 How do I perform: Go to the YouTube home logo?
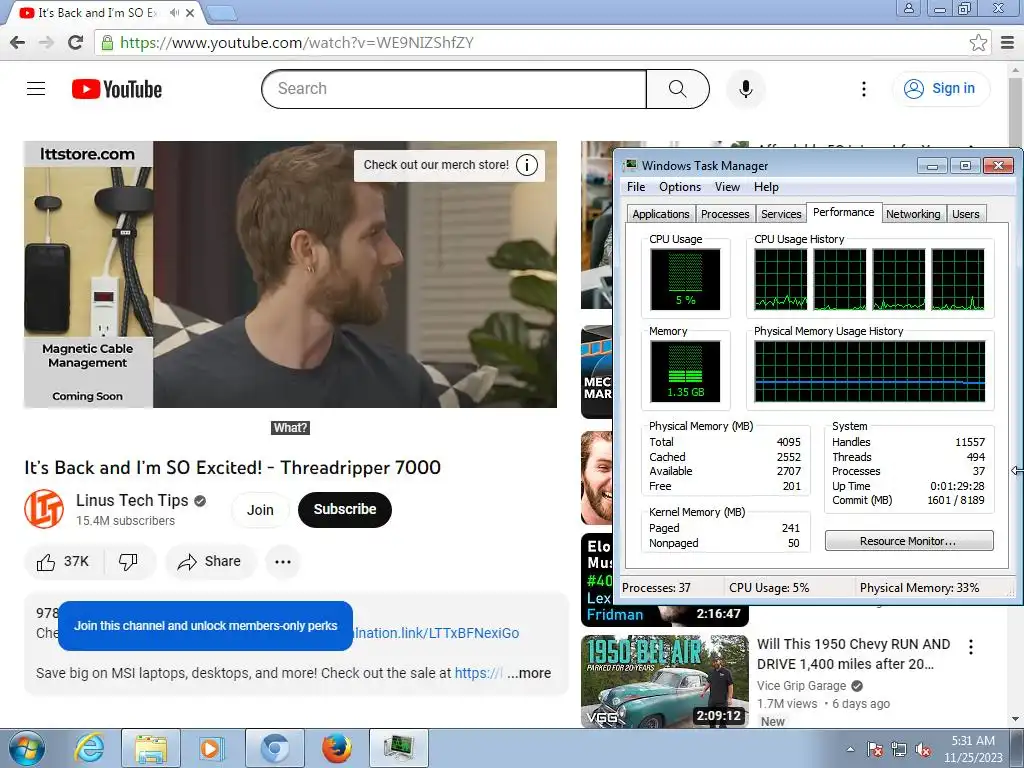(x=117, y=89)
